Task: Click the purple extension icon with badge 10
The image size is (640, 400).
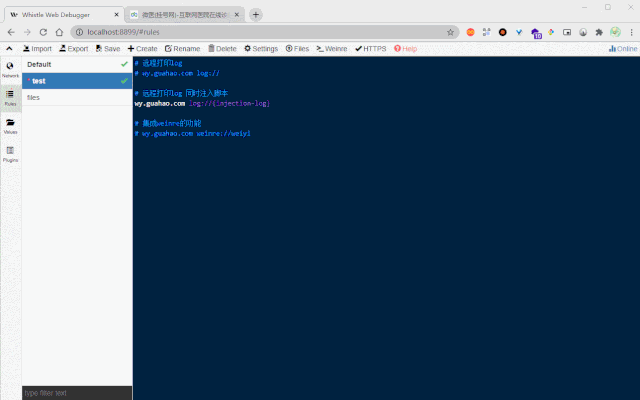Action: pyautogui.click(x=536, y=33)
